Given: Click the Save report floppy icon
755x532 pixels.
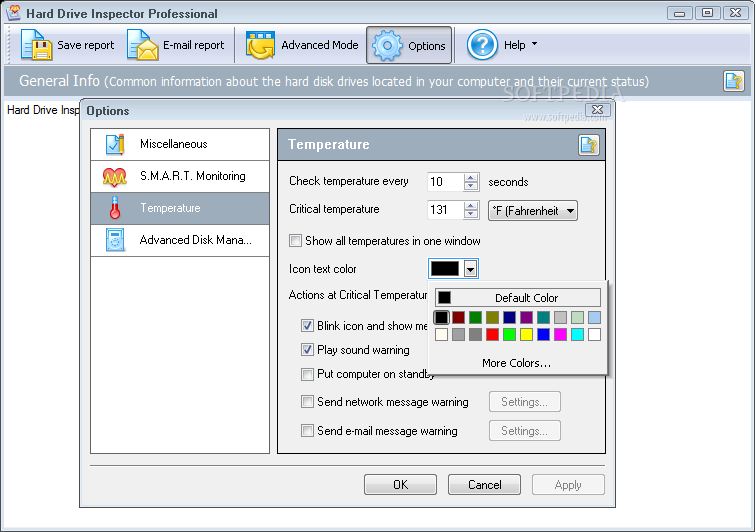Looking at the screenshot, I should (x=36, y=45).
